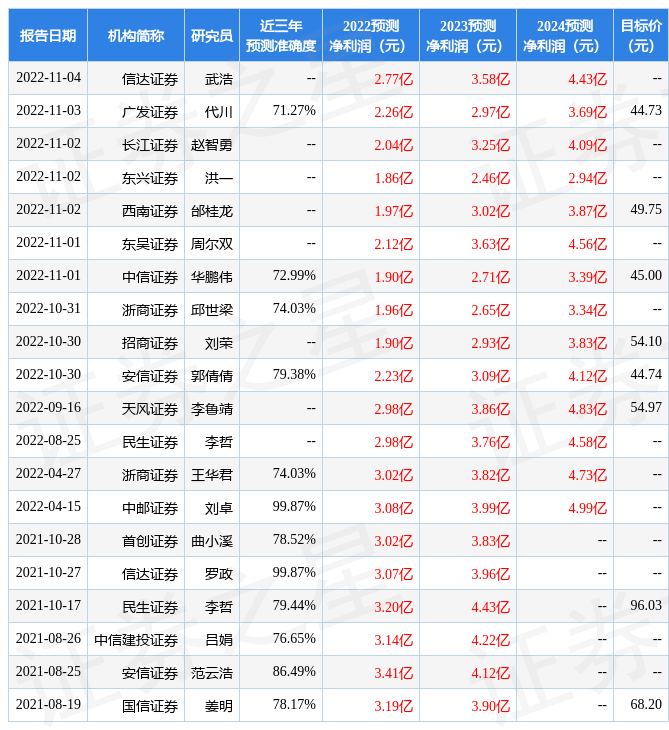
Task: Click 2023 forecast 3.63亿
Action: point(491,244)
